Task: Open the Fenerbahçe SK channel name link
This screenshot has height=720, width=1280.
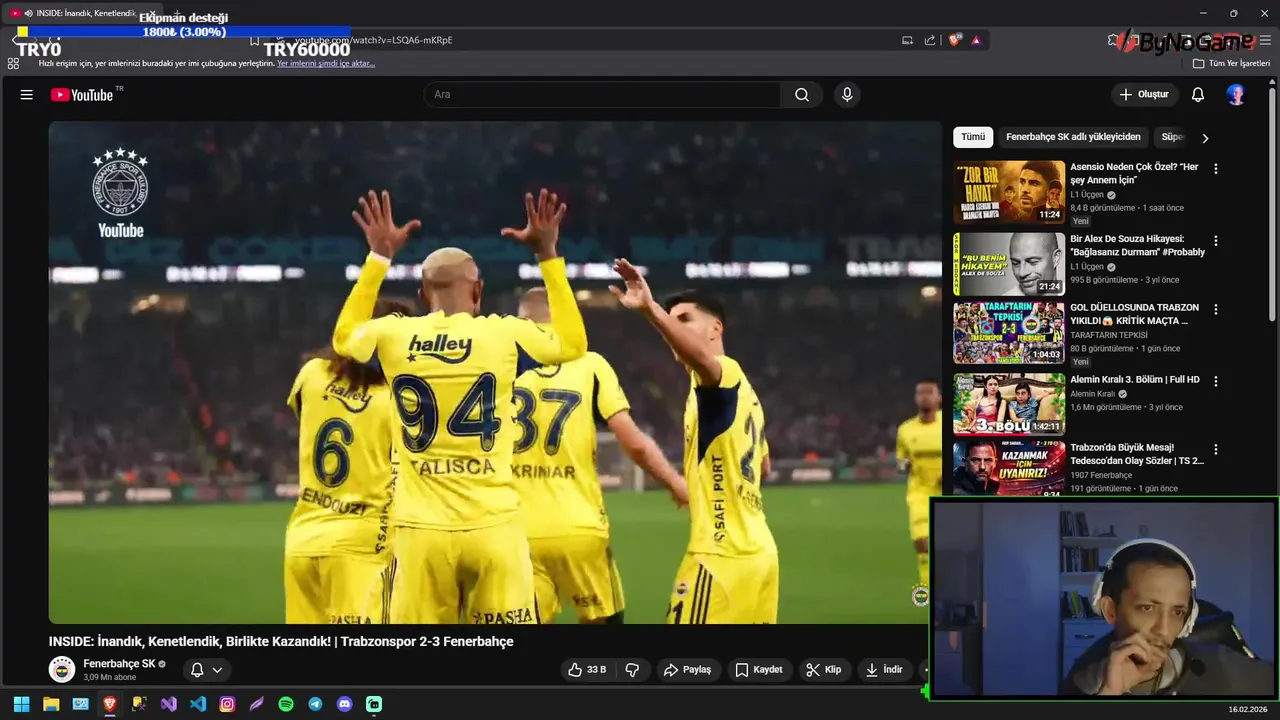Action: click(x=119, y=664)
